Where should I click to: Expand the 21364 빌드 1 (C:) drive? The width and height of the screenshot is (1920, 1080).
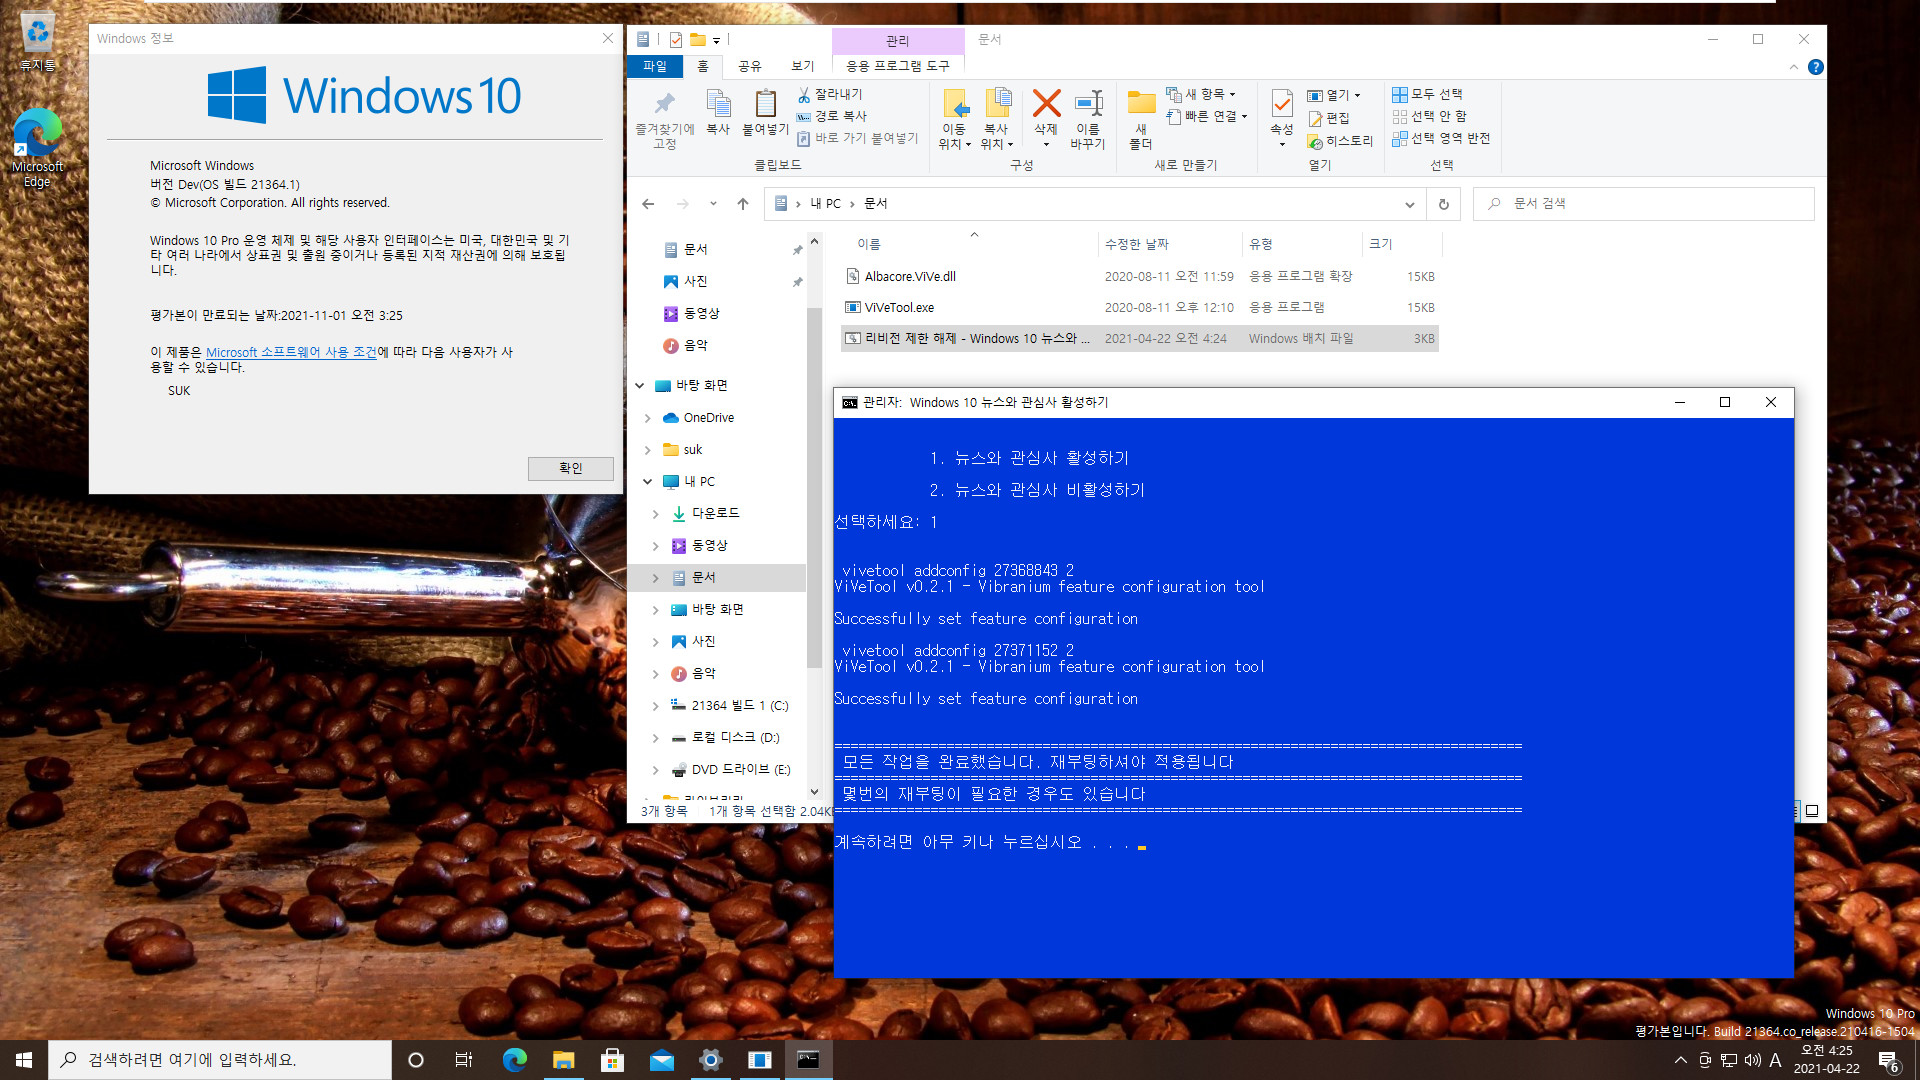pyautogui.click(x=655, y=706)
